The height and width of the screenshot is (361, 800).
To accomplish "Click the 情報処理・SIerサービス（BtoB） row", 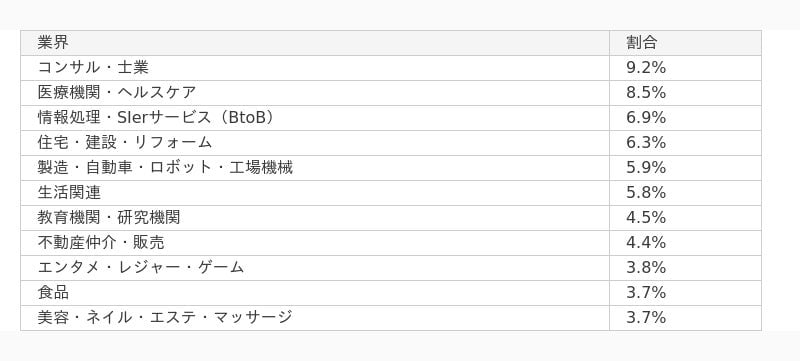I will click(x=391, y=118).
